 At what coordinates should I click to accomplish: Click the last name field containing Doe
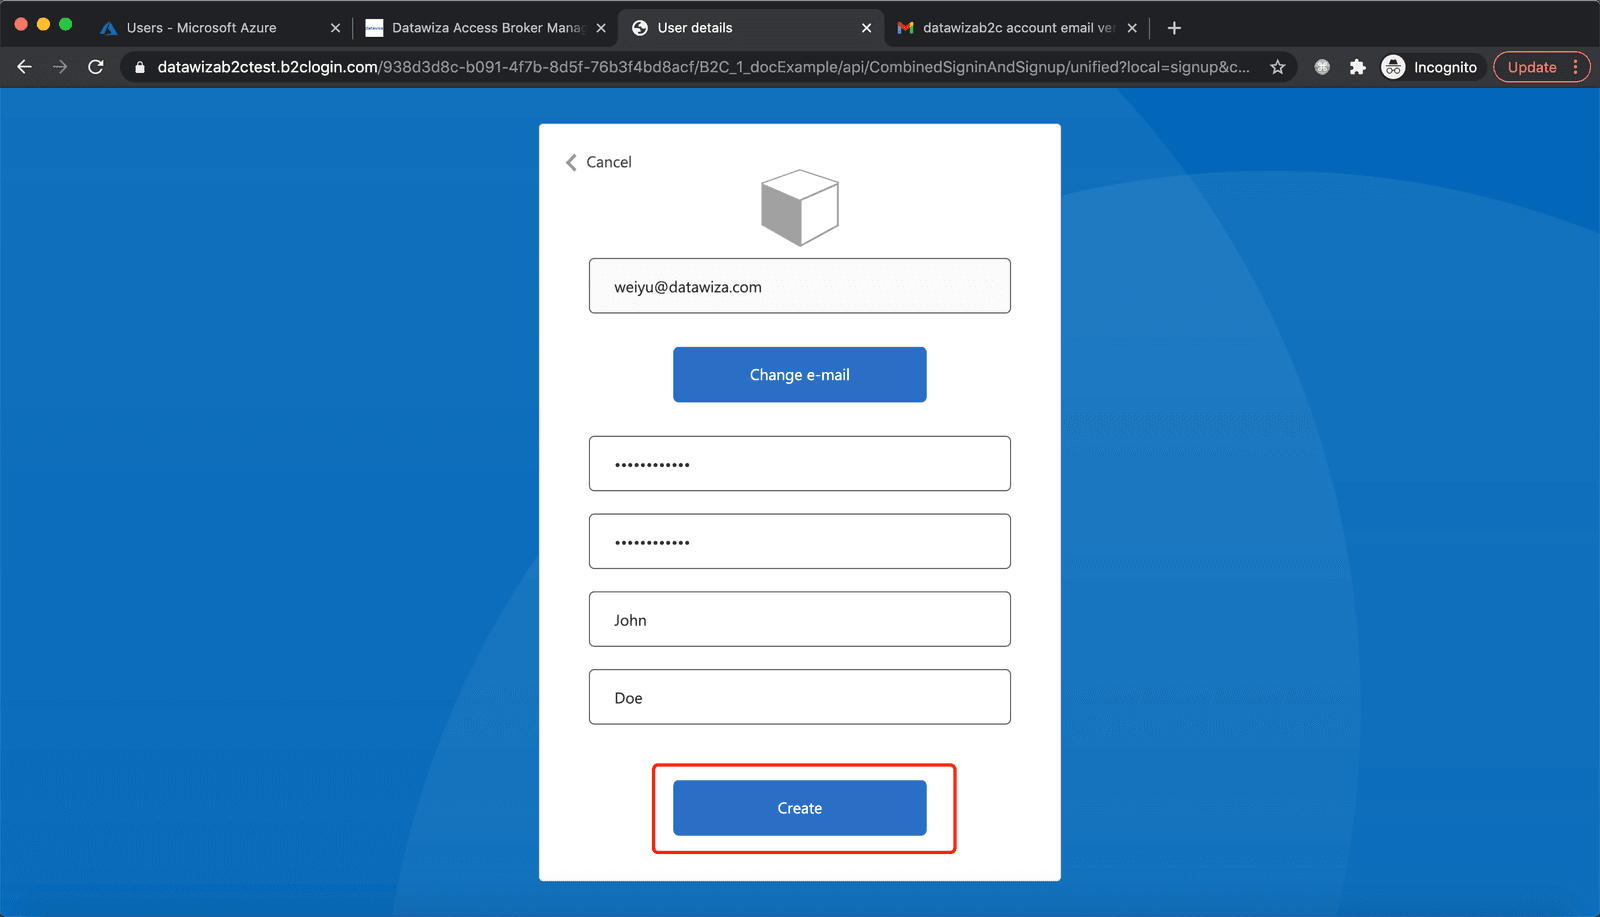[799, 697]
